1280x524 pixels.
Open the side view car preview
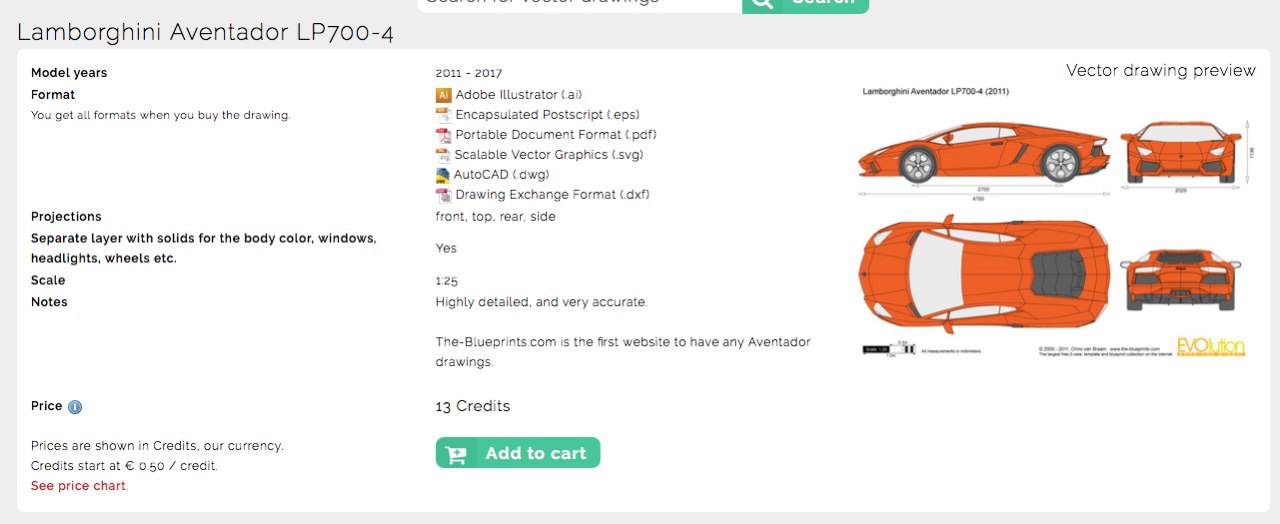(x=984, y=151)
